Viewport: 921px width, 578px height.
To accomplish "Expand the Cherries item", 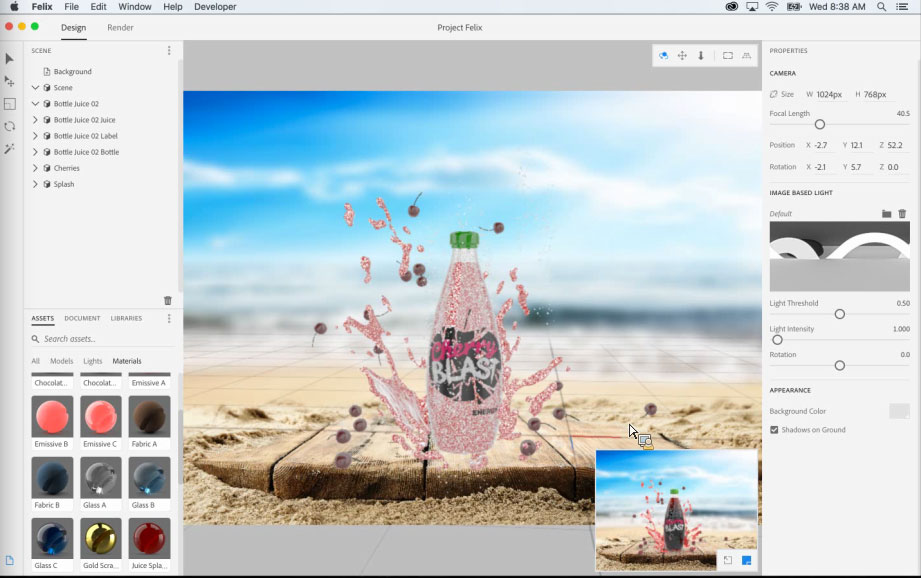I will pos(35,168).
